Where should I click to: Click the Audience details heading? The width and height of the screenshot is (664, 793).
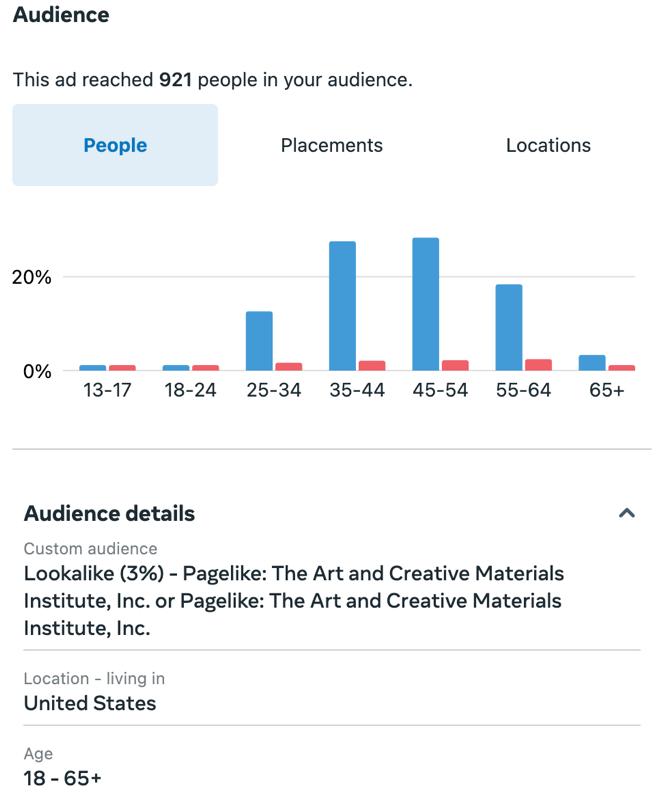(109, 513)
